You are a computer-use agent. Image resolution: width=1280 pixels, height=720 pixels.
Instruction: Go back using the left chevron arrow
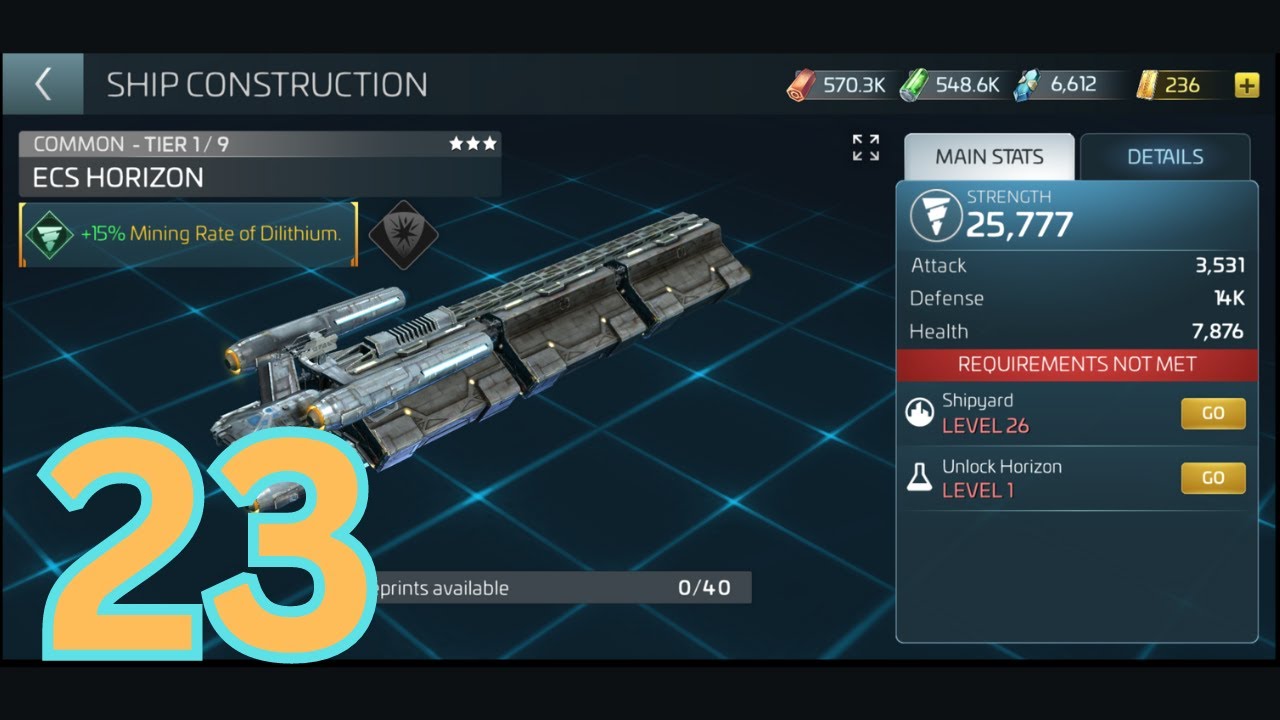42,85
